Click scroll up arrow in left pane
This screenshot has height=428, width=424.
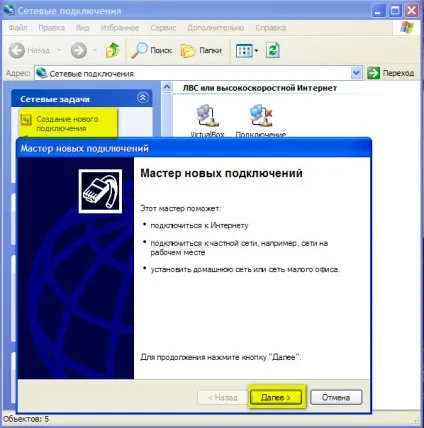pyautogui.click(x=167, y=87)
